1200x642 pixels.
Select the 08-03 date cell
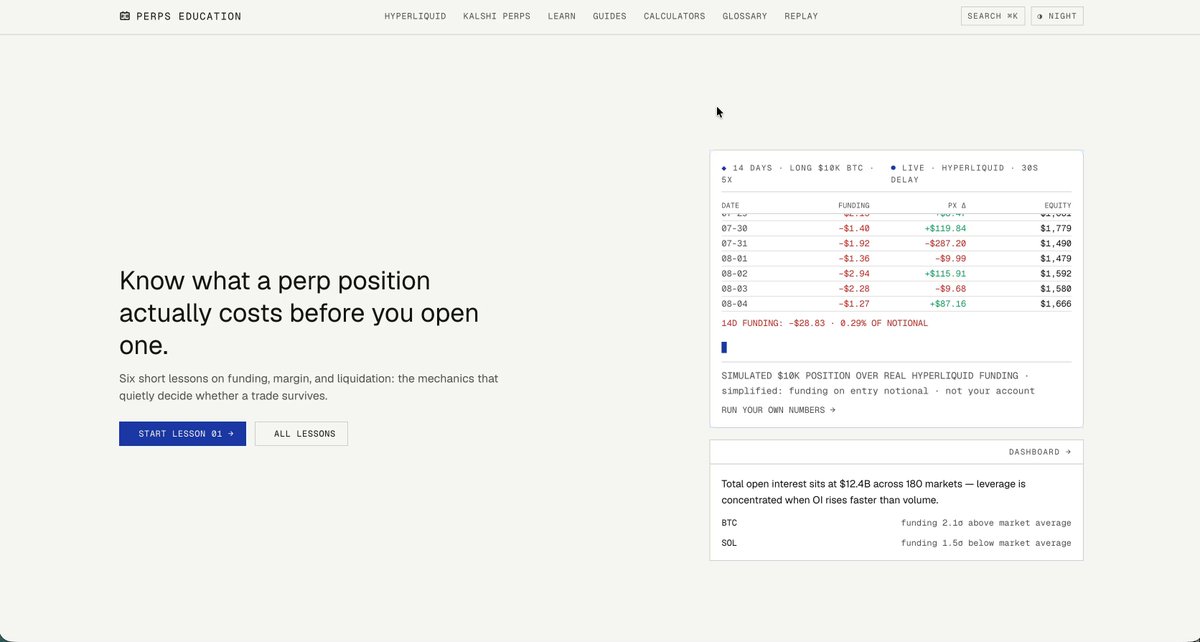pos(734,288)
